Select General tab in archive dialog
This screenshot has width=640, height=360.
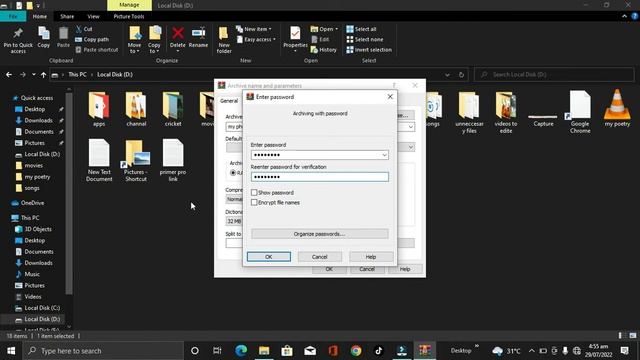click(x=229, y=101)
